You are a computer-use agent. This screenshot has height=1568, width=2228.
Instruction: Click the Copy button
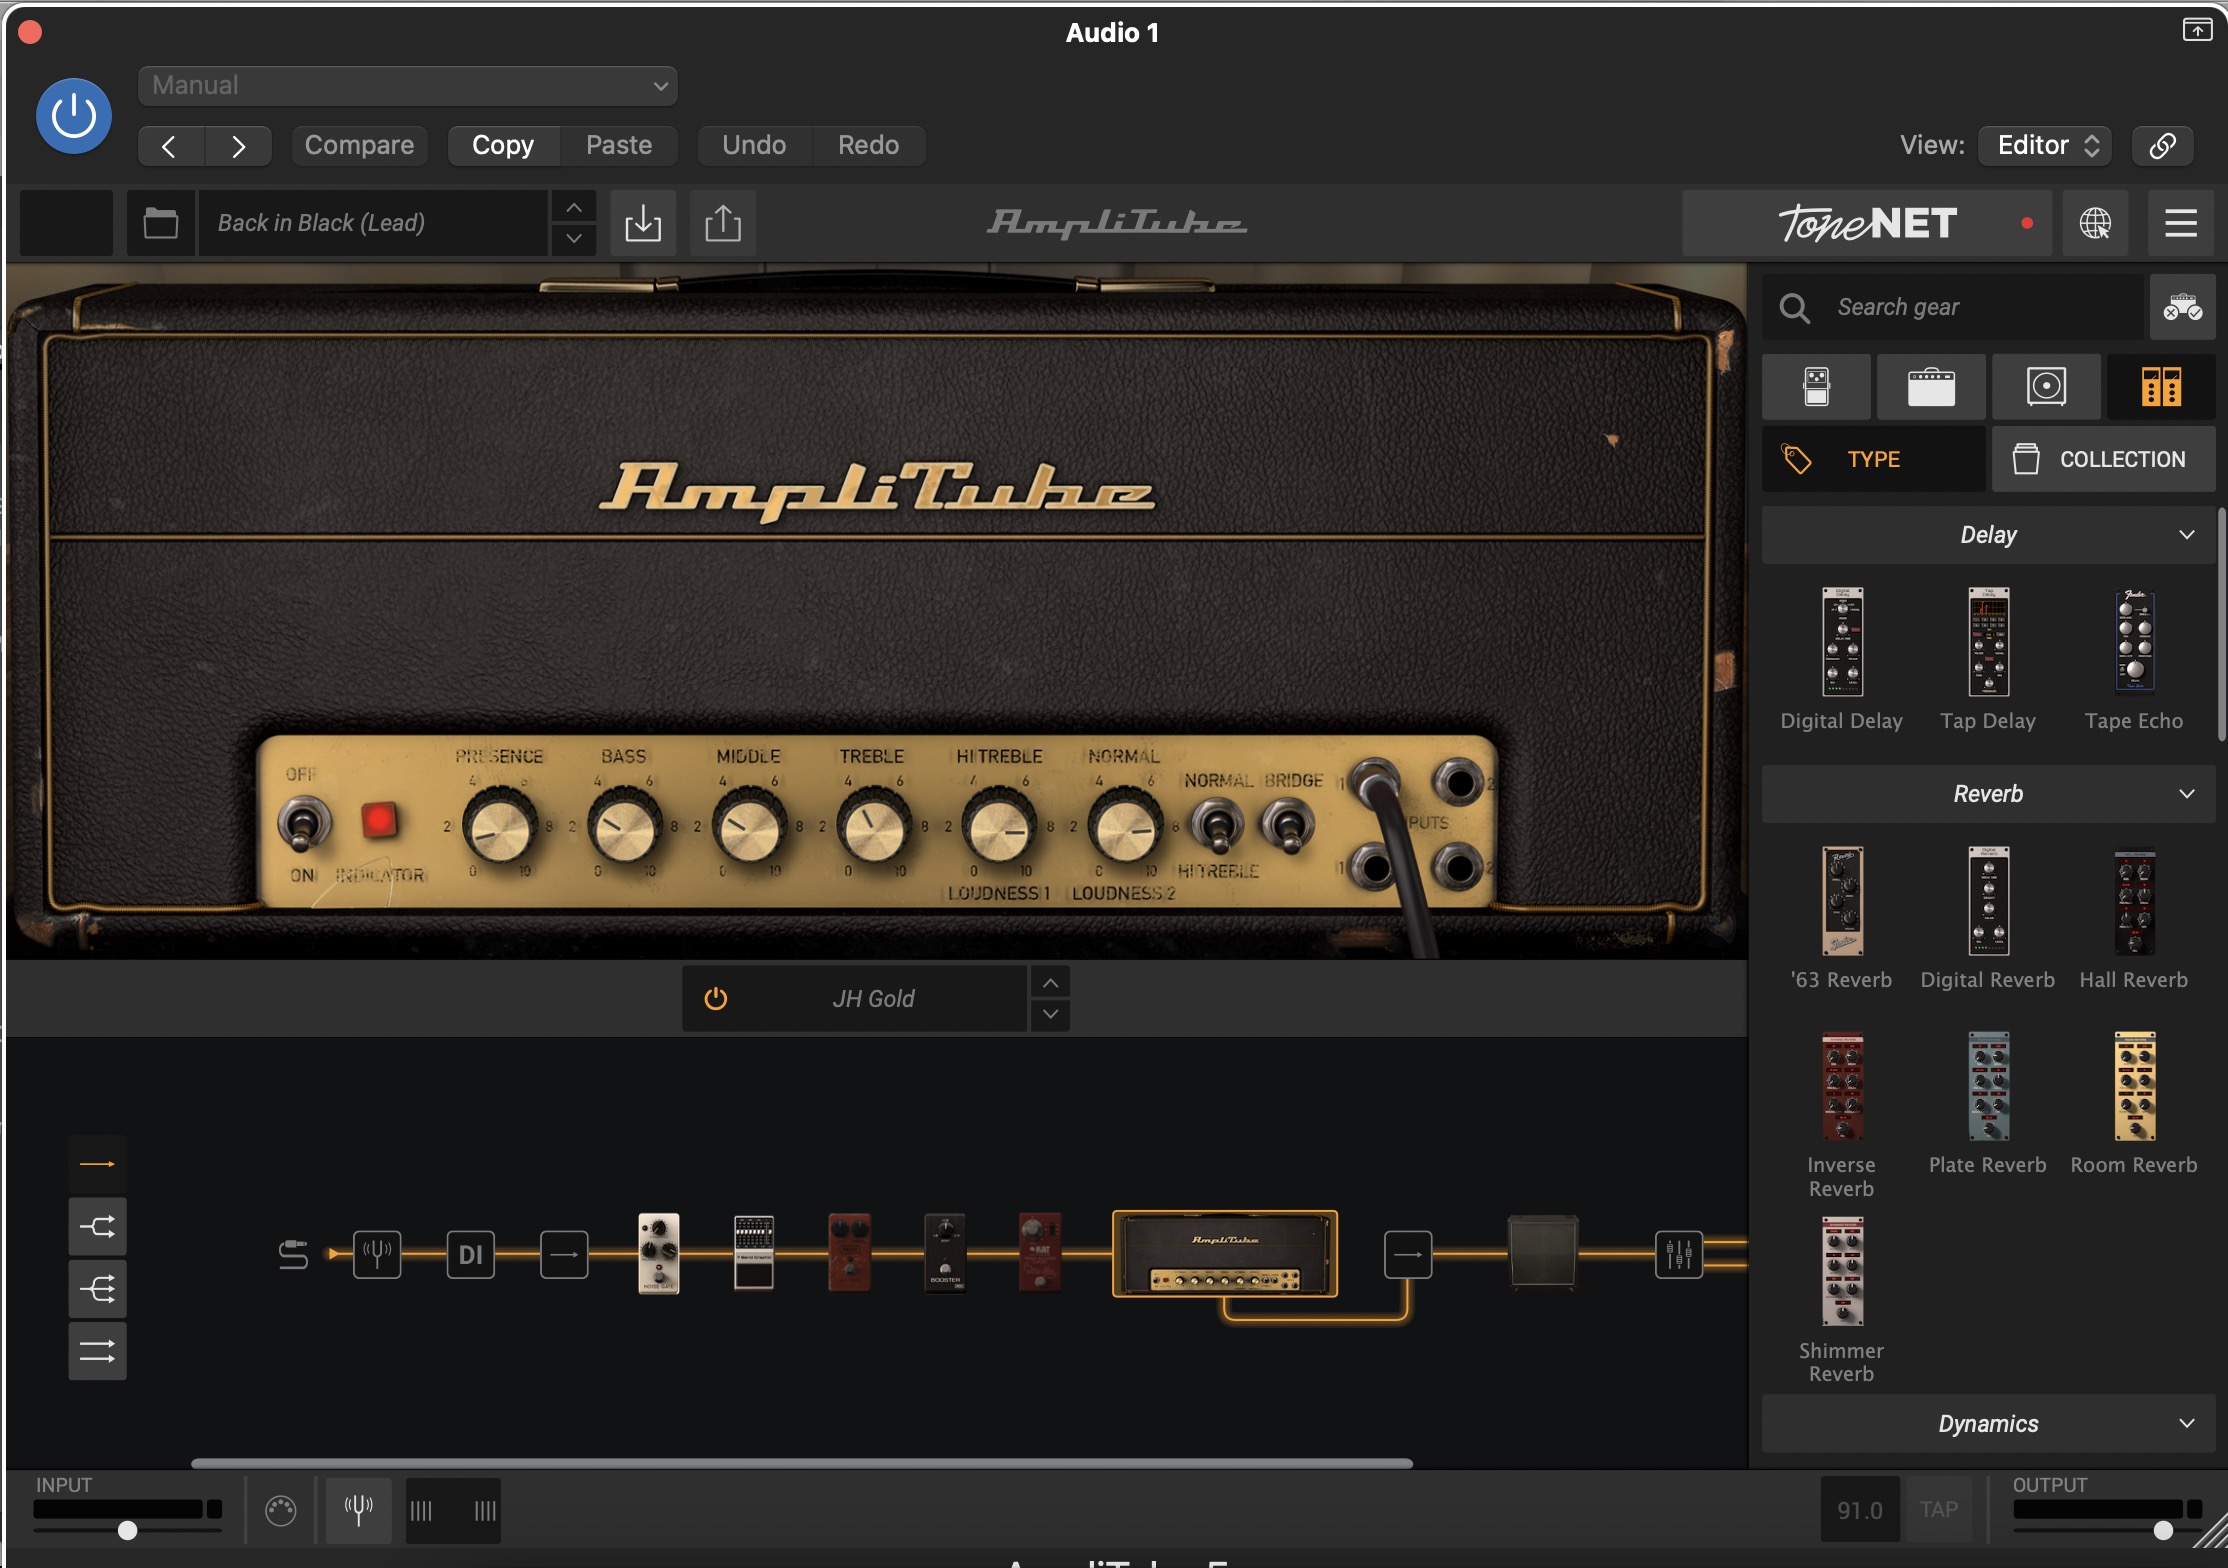[503, 146]
